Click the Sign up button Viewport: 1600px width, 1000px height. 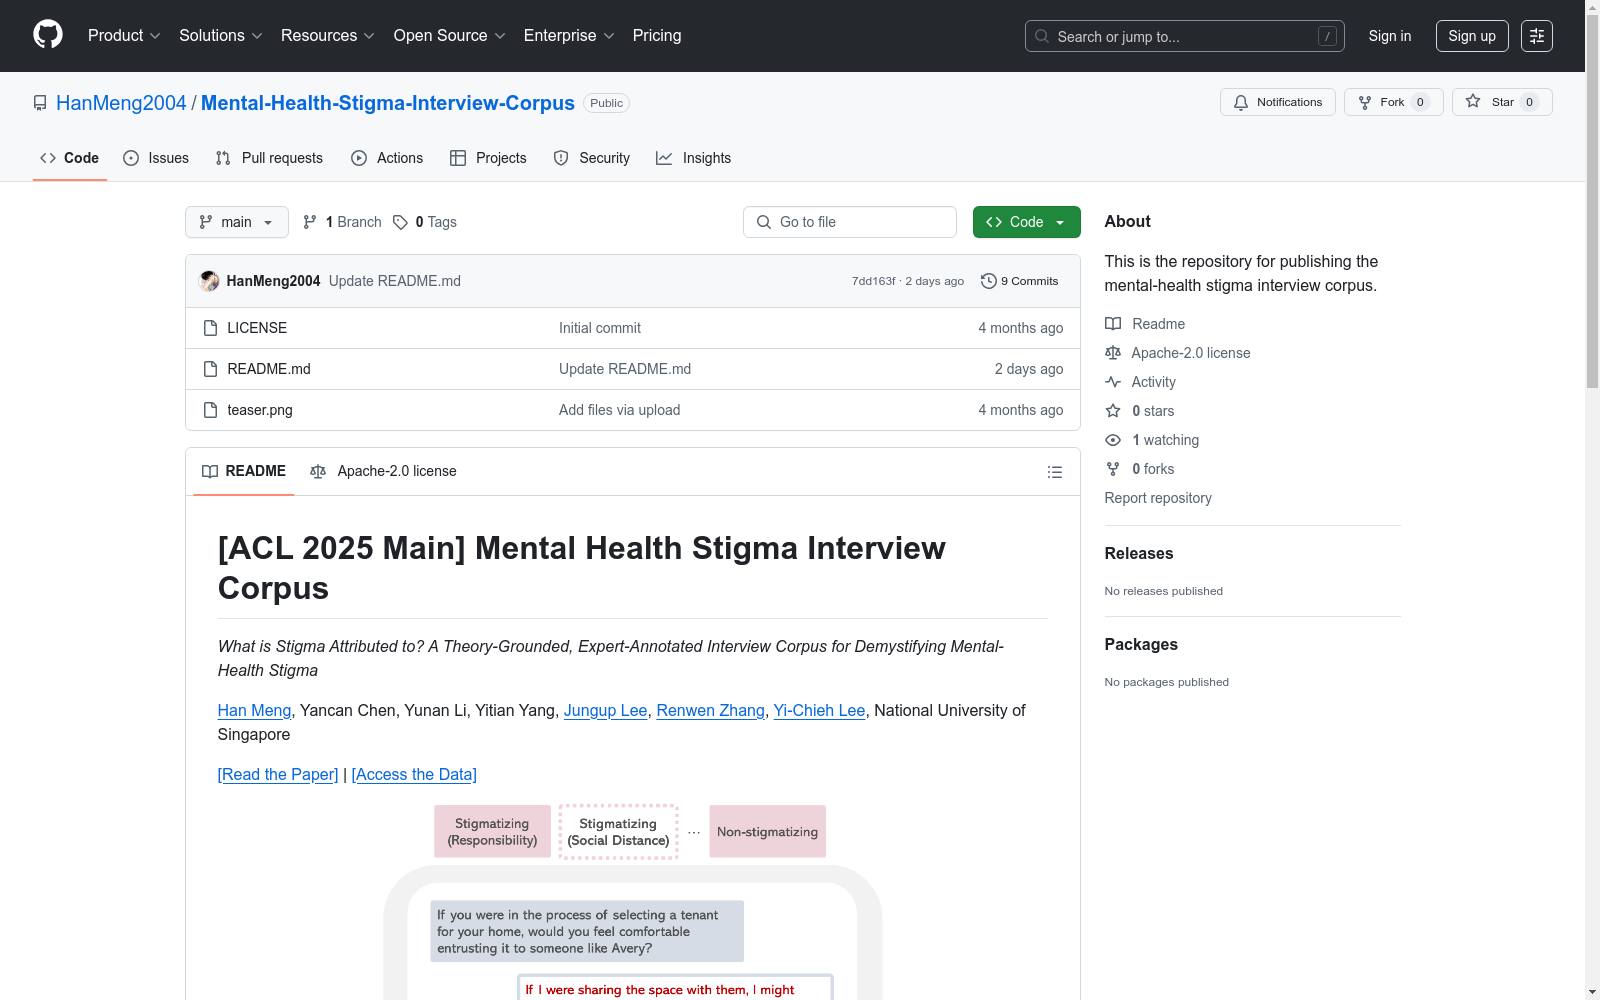pyautogui.click(x=1472, y=36)
